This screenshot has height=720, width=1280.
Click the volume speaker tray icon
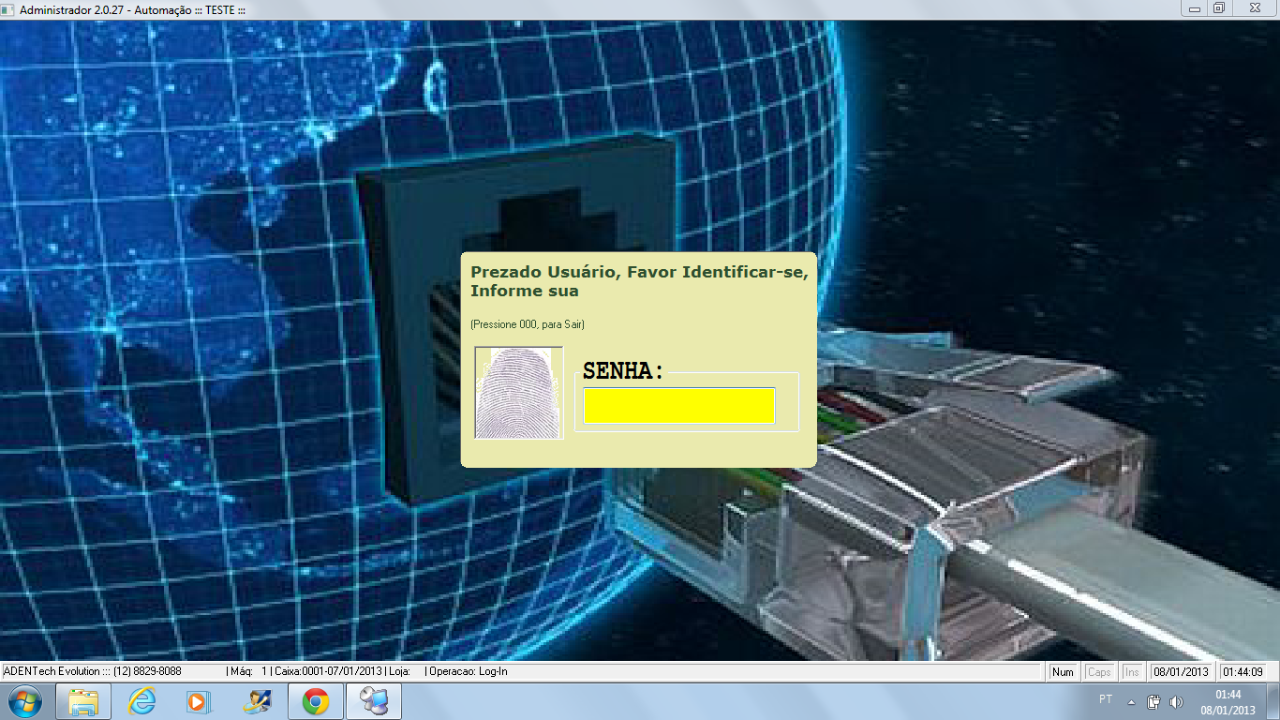pos(1176,702)
